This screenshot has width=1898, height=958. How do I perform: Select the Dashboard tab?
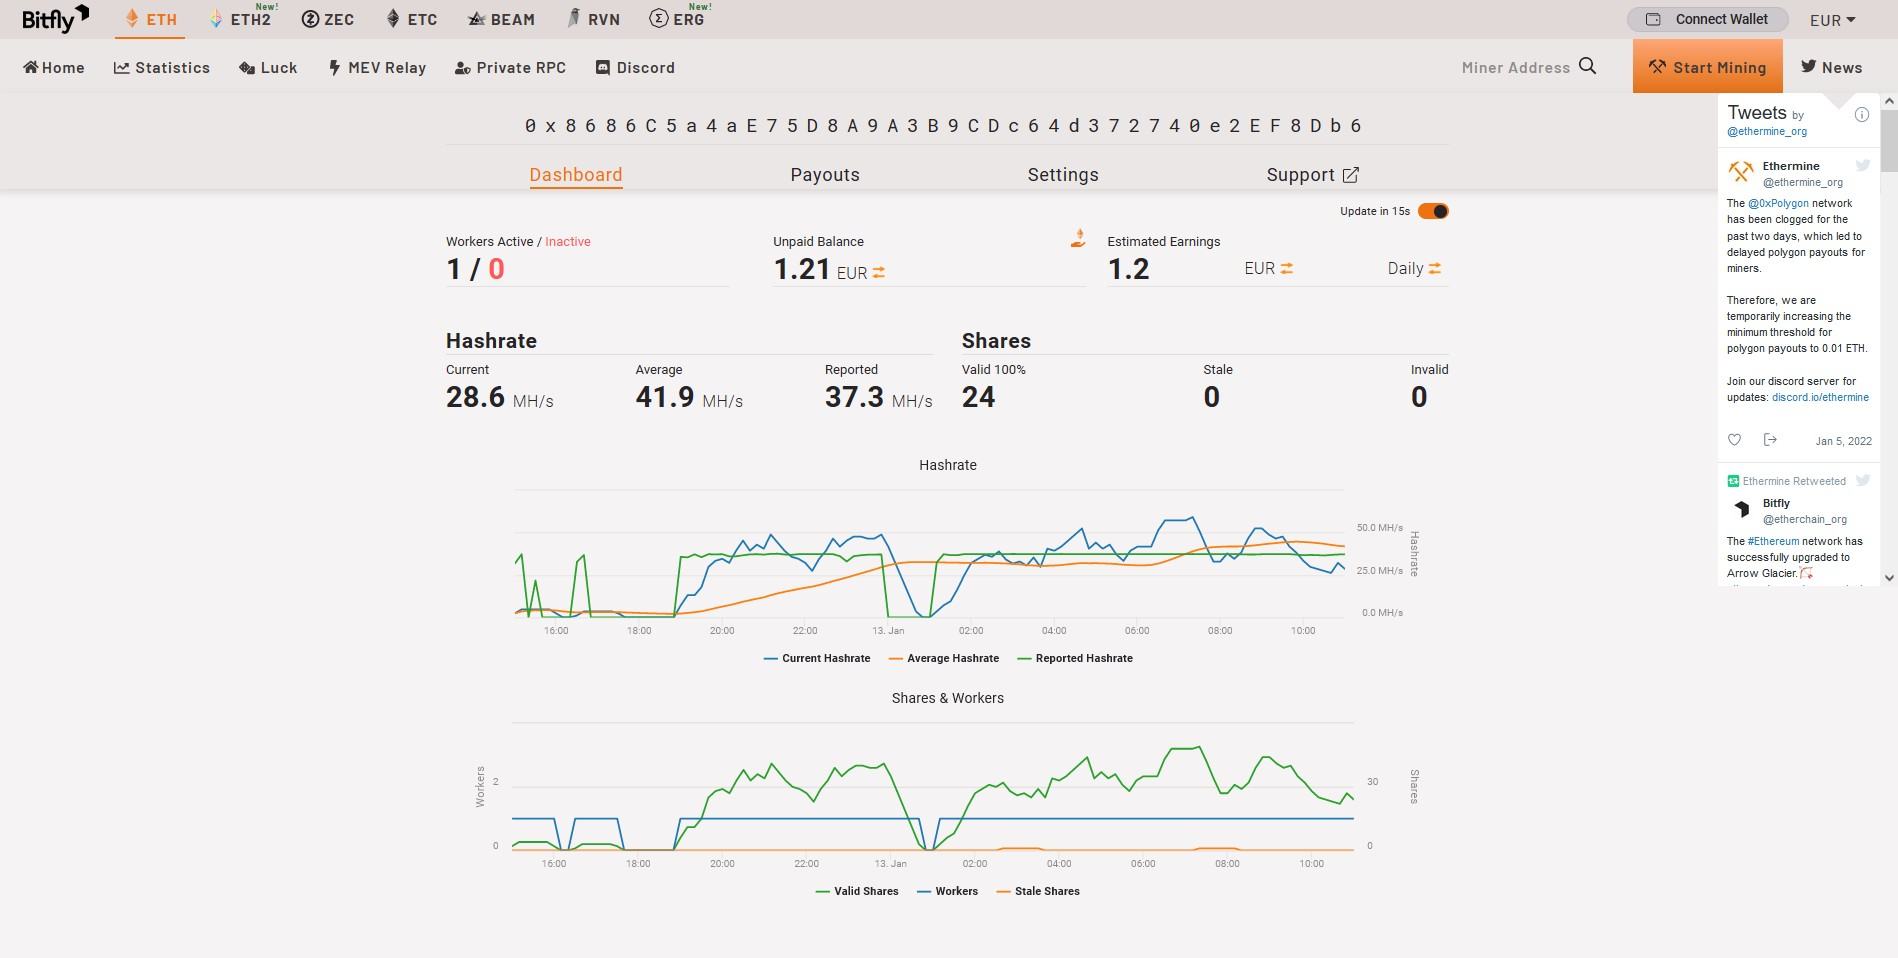tap(576, 174)
